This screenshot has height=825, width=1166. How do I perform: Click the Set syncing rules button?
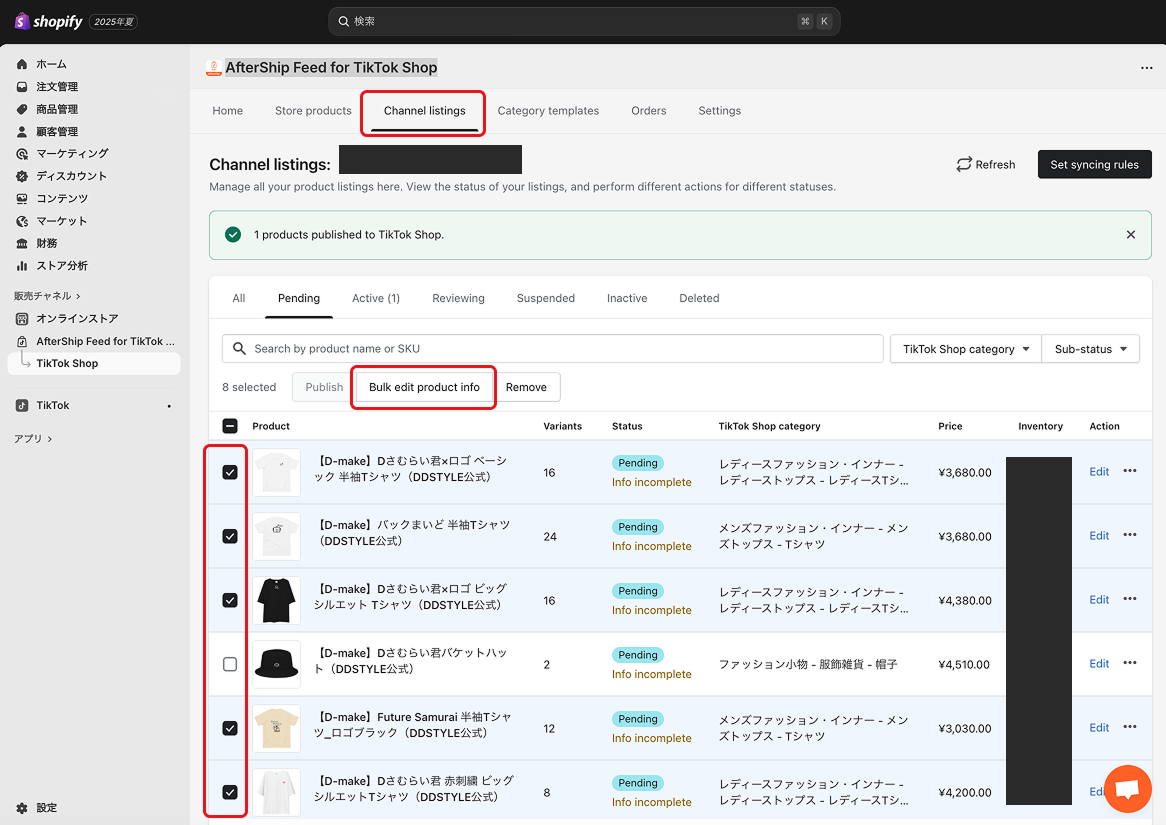tap(1094, 165)
